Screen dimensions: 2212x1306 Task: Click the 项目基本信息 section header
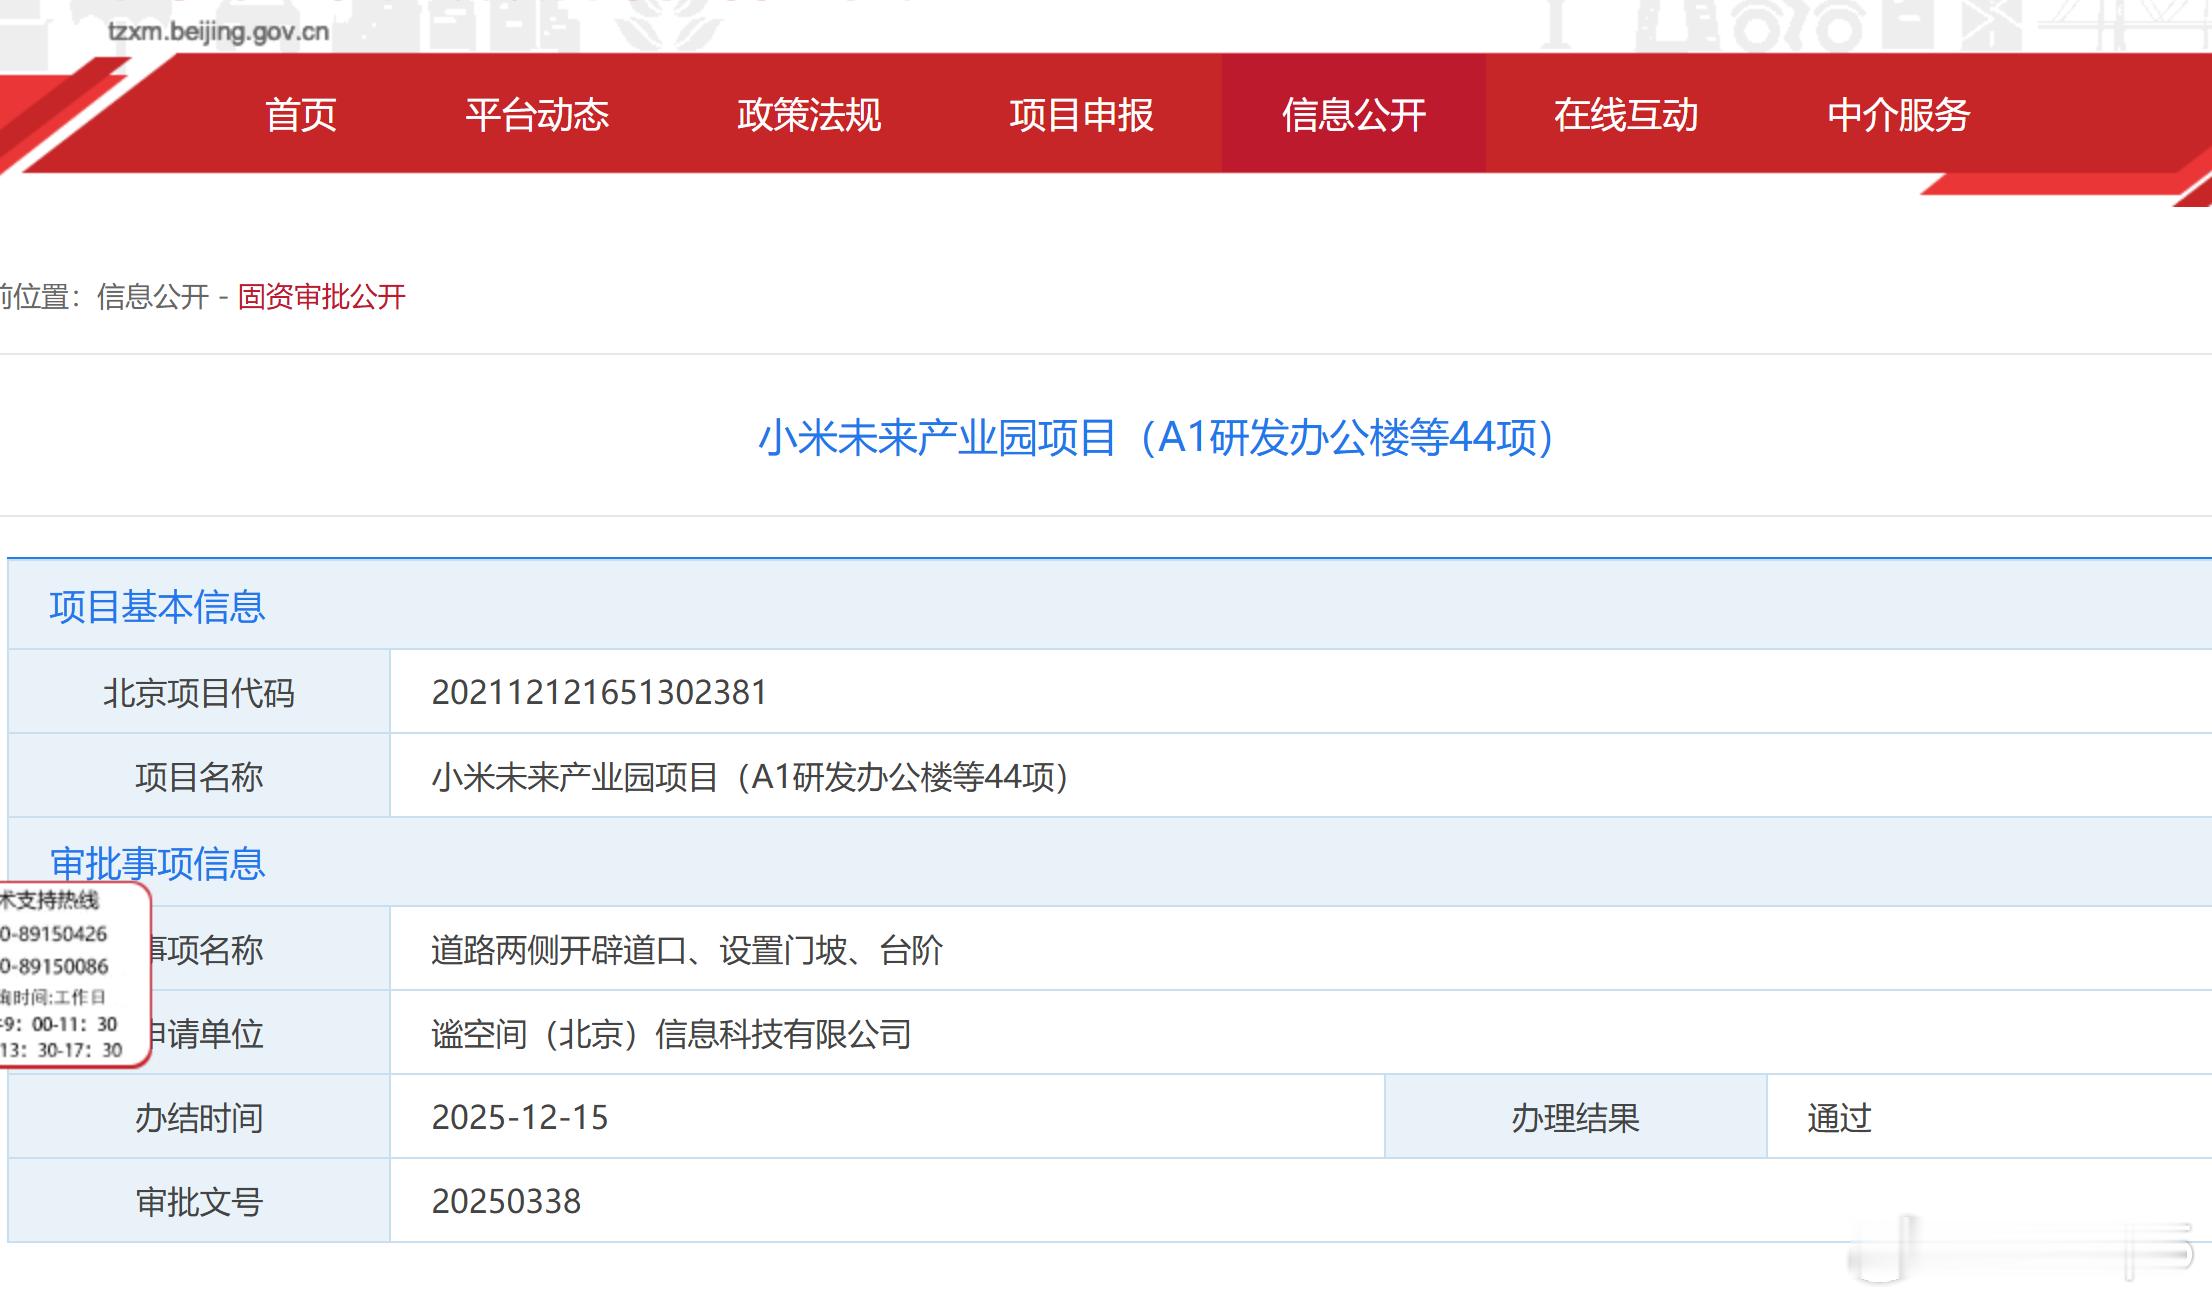click(158, 607)
